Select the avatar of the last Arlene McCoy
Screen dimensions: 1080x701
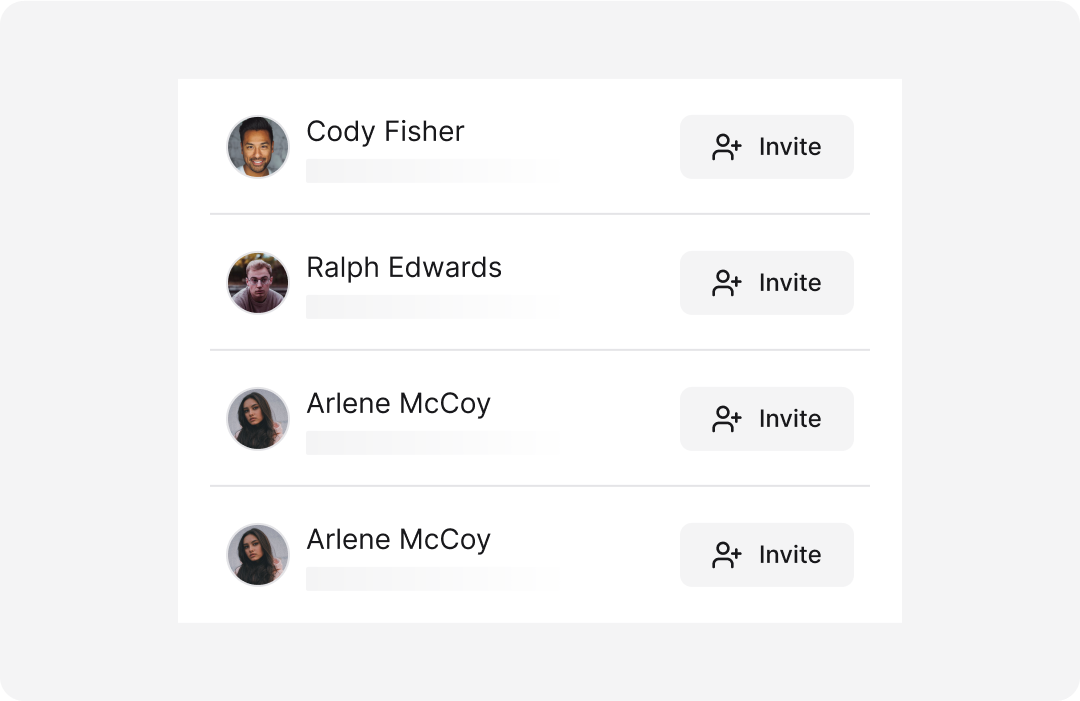click(x=258, y=555)
